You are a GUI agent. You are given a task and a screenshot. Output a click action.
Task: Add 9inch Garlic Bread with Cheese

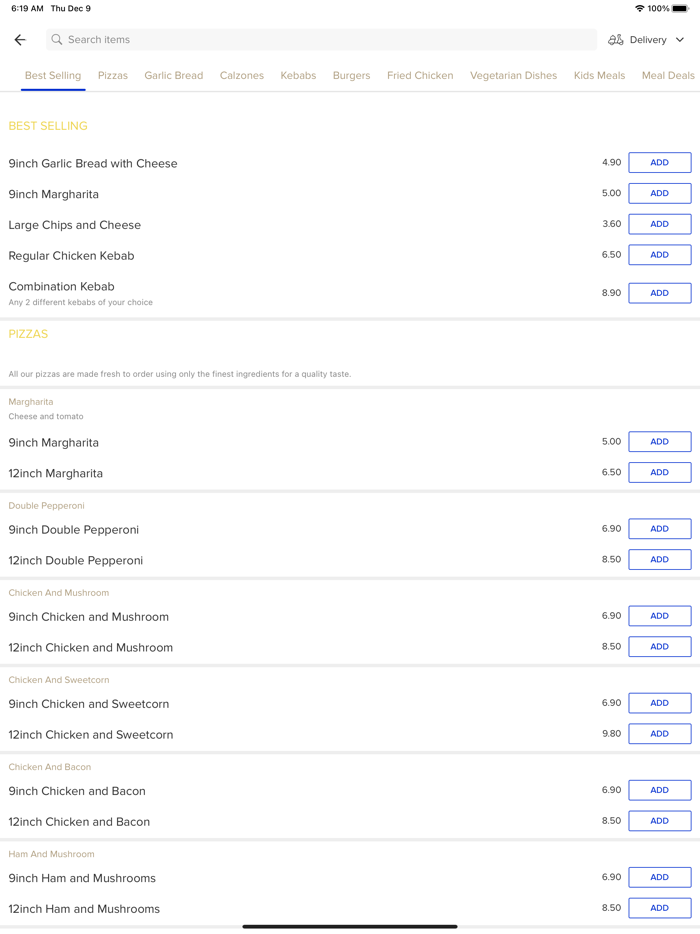point(659,163)
